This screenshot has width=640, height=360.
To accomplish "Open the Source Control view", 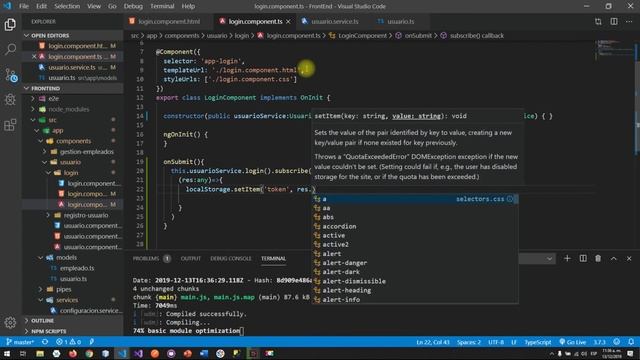I will tap(11, 75).
